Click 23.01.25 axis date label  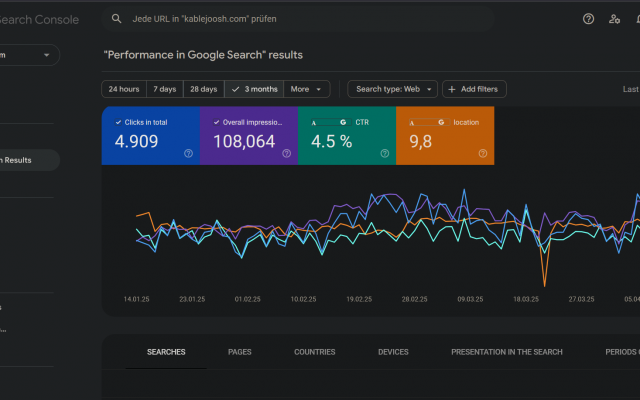coord(192,299)
